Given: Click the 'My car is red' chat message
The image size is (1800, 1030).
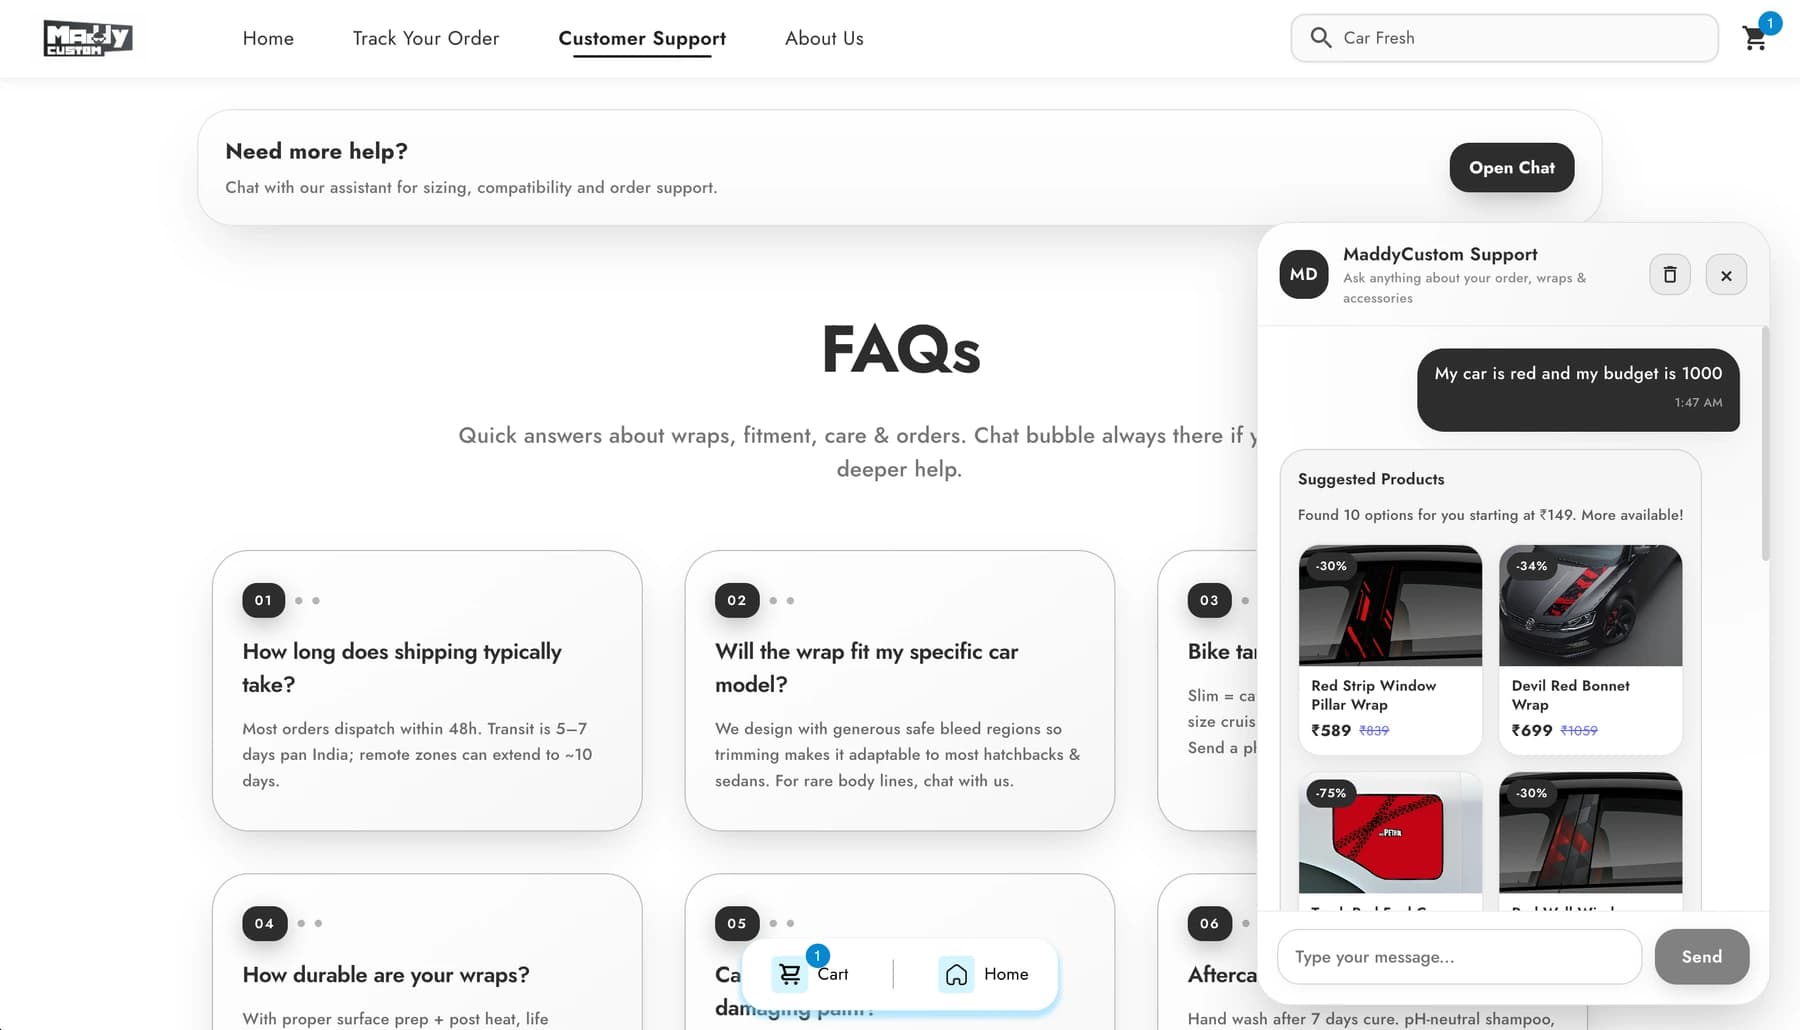Looking at the screenshot, I should [1578, 390].
